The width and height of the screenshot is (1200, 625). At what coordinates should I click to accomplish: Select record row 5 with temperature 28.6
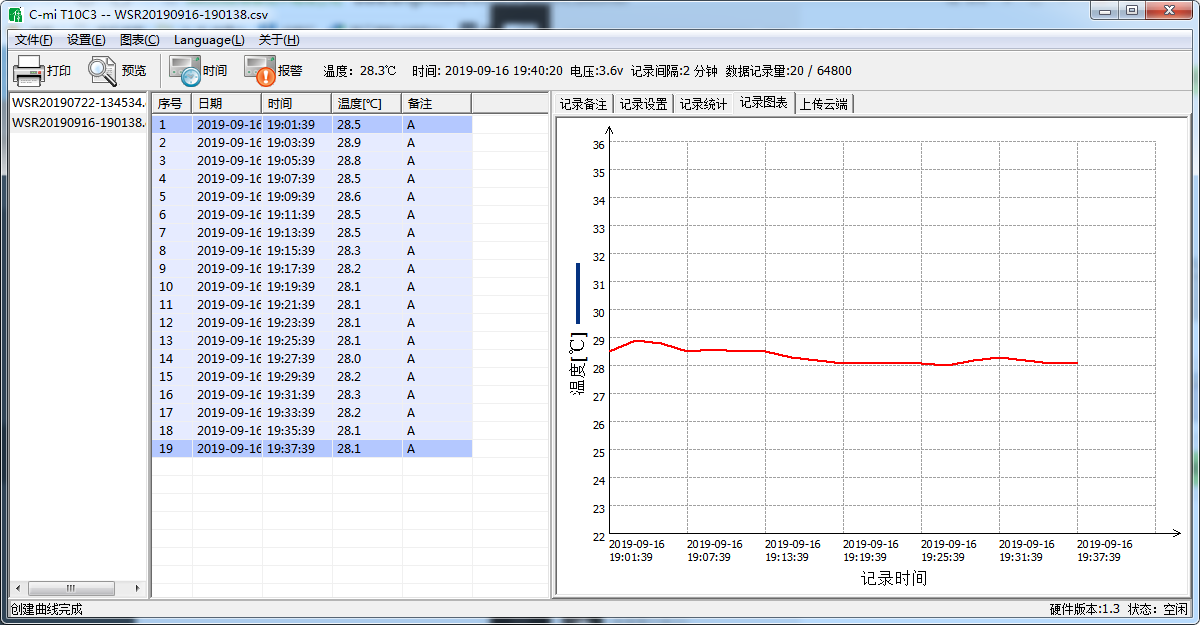click(312, 197)
